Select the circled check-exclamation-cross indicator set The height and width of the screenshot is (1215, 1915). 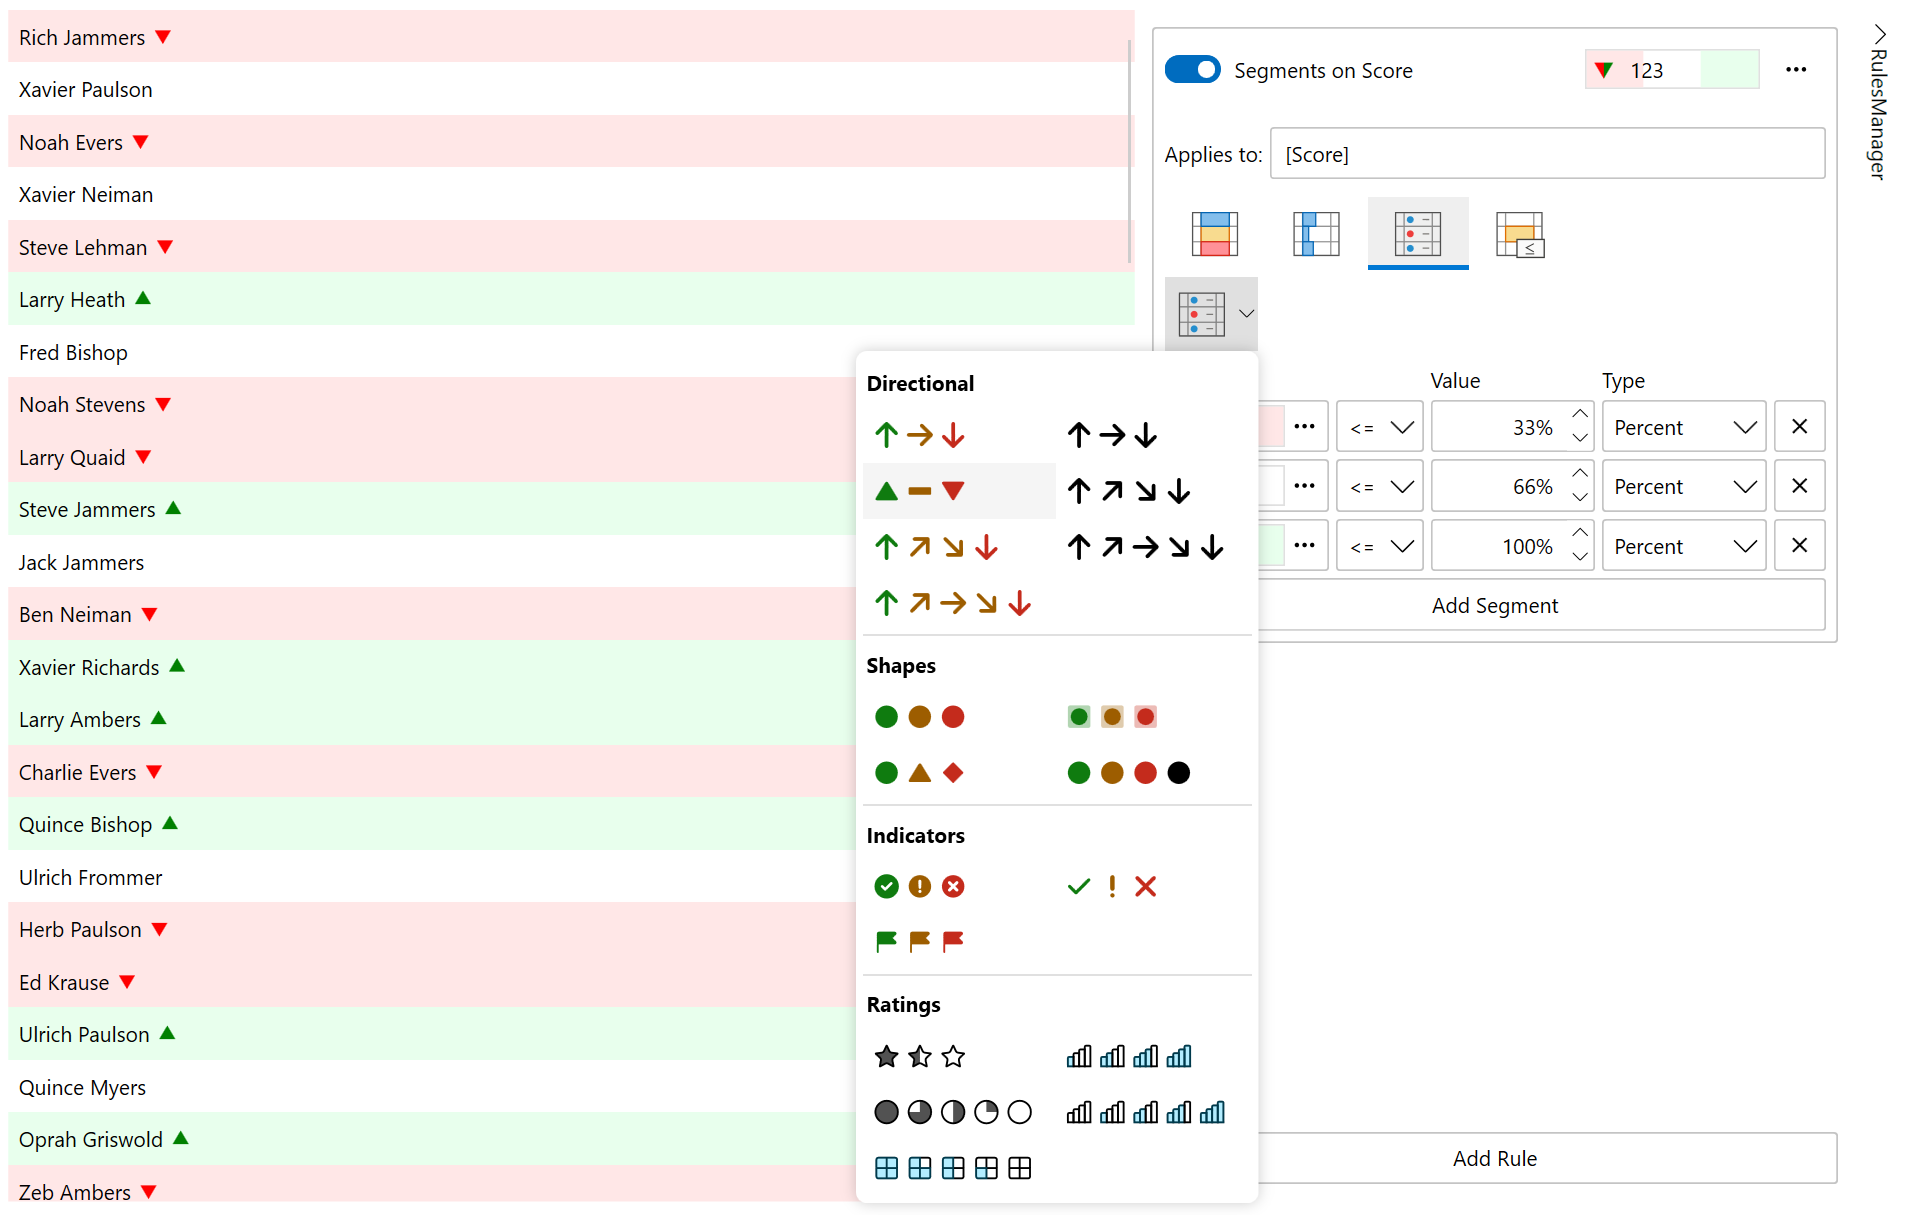(919, 887)
